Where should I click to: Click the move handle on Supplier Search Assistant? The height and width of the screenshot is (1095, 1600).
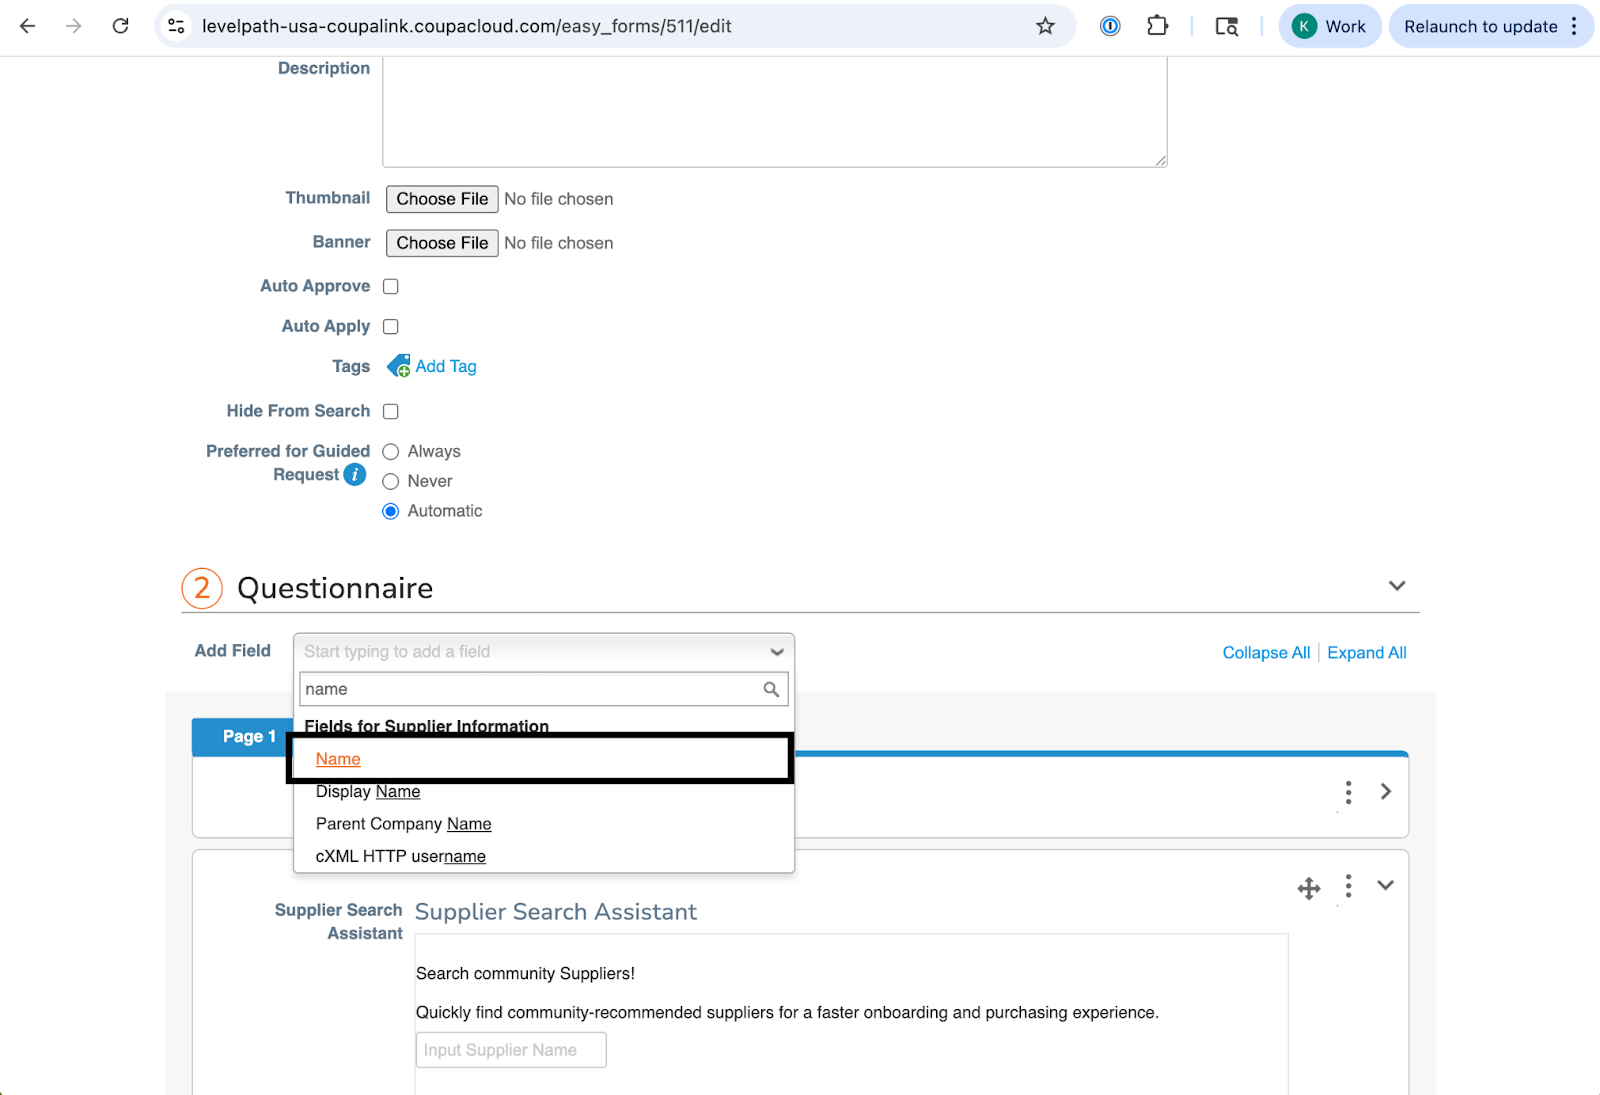(x=1308, y=888)
